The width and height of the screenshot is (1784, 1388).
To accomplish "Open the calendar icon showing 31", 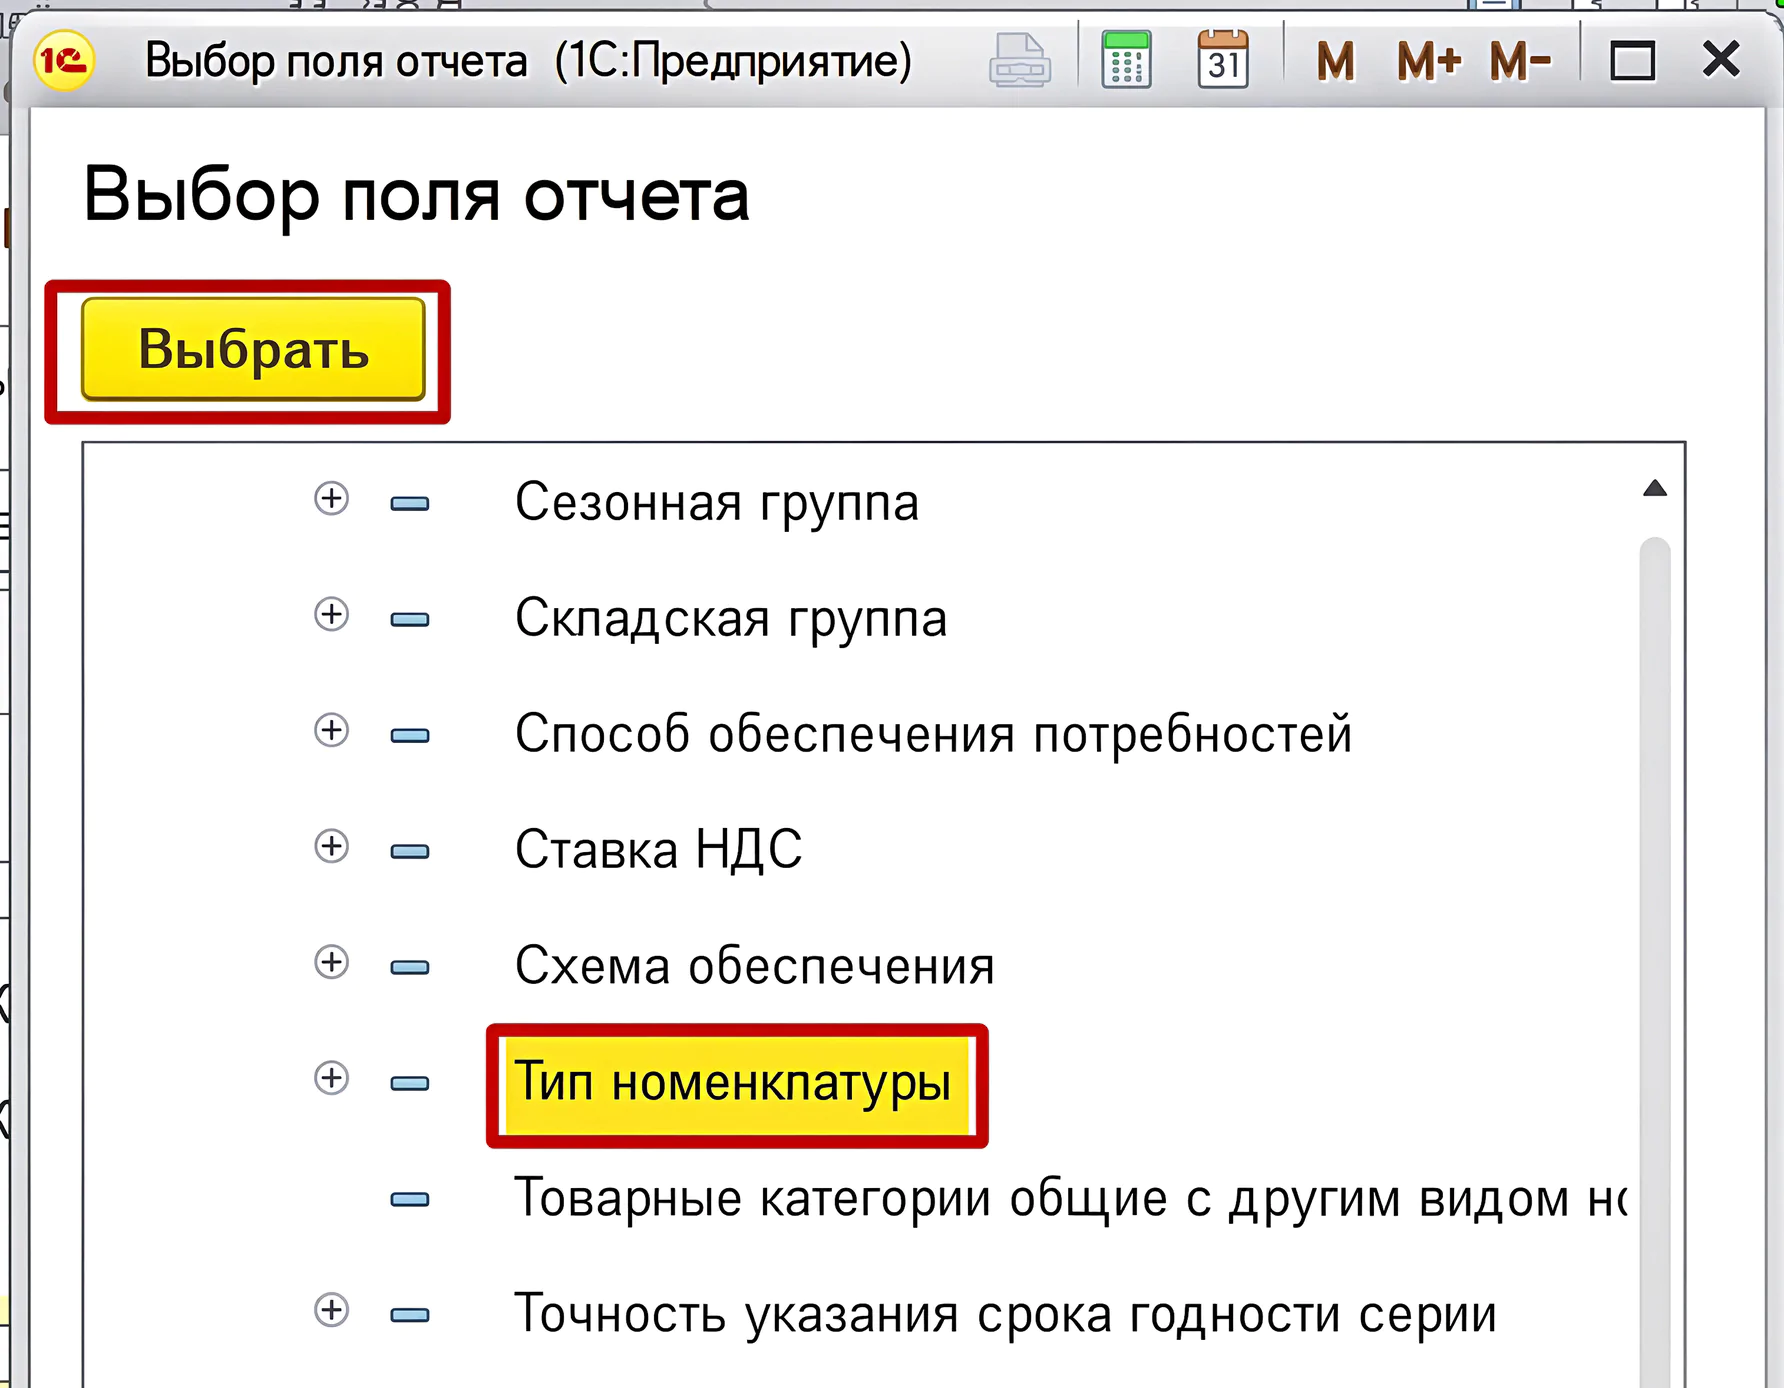I will click(x=1223, y=60).
